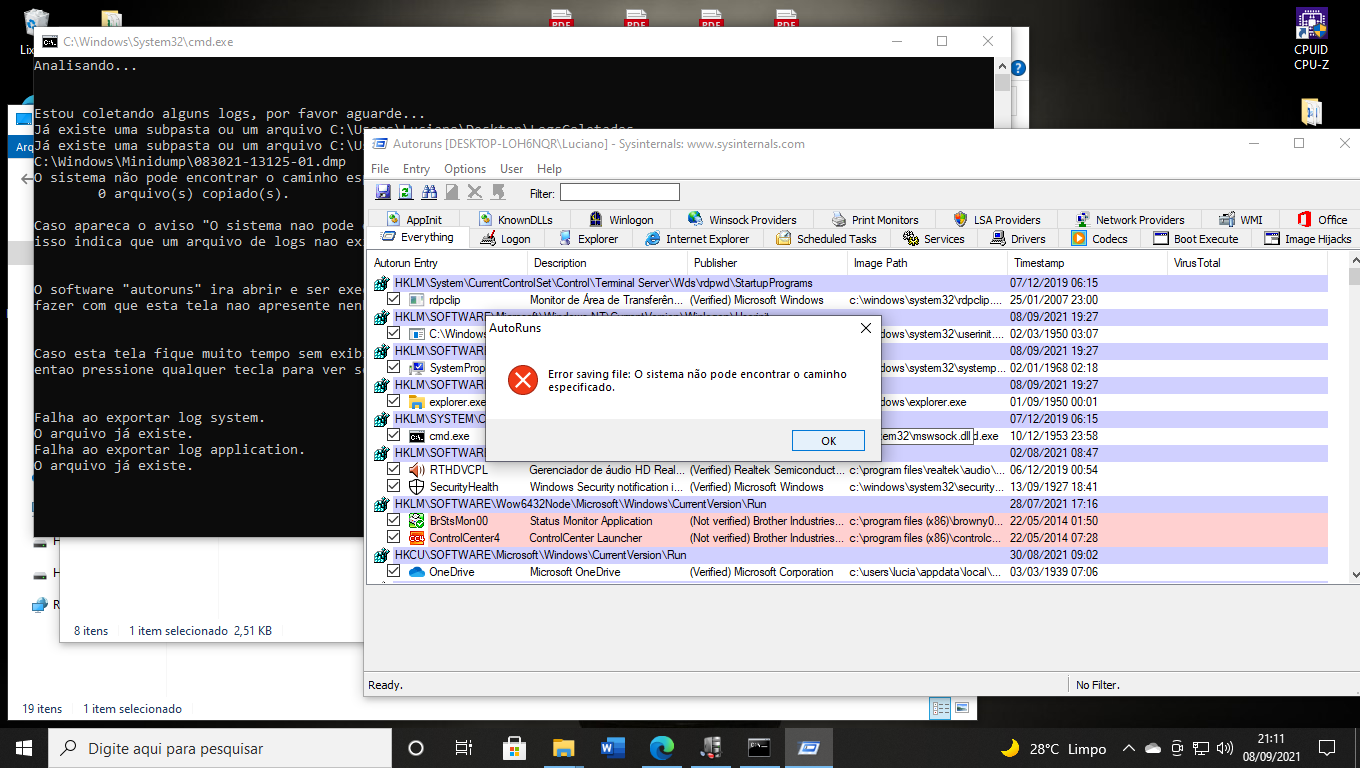Switch to the Scheduled Tasks tab
Viewport: 1360px width, 768px height.
click(826, 239)
